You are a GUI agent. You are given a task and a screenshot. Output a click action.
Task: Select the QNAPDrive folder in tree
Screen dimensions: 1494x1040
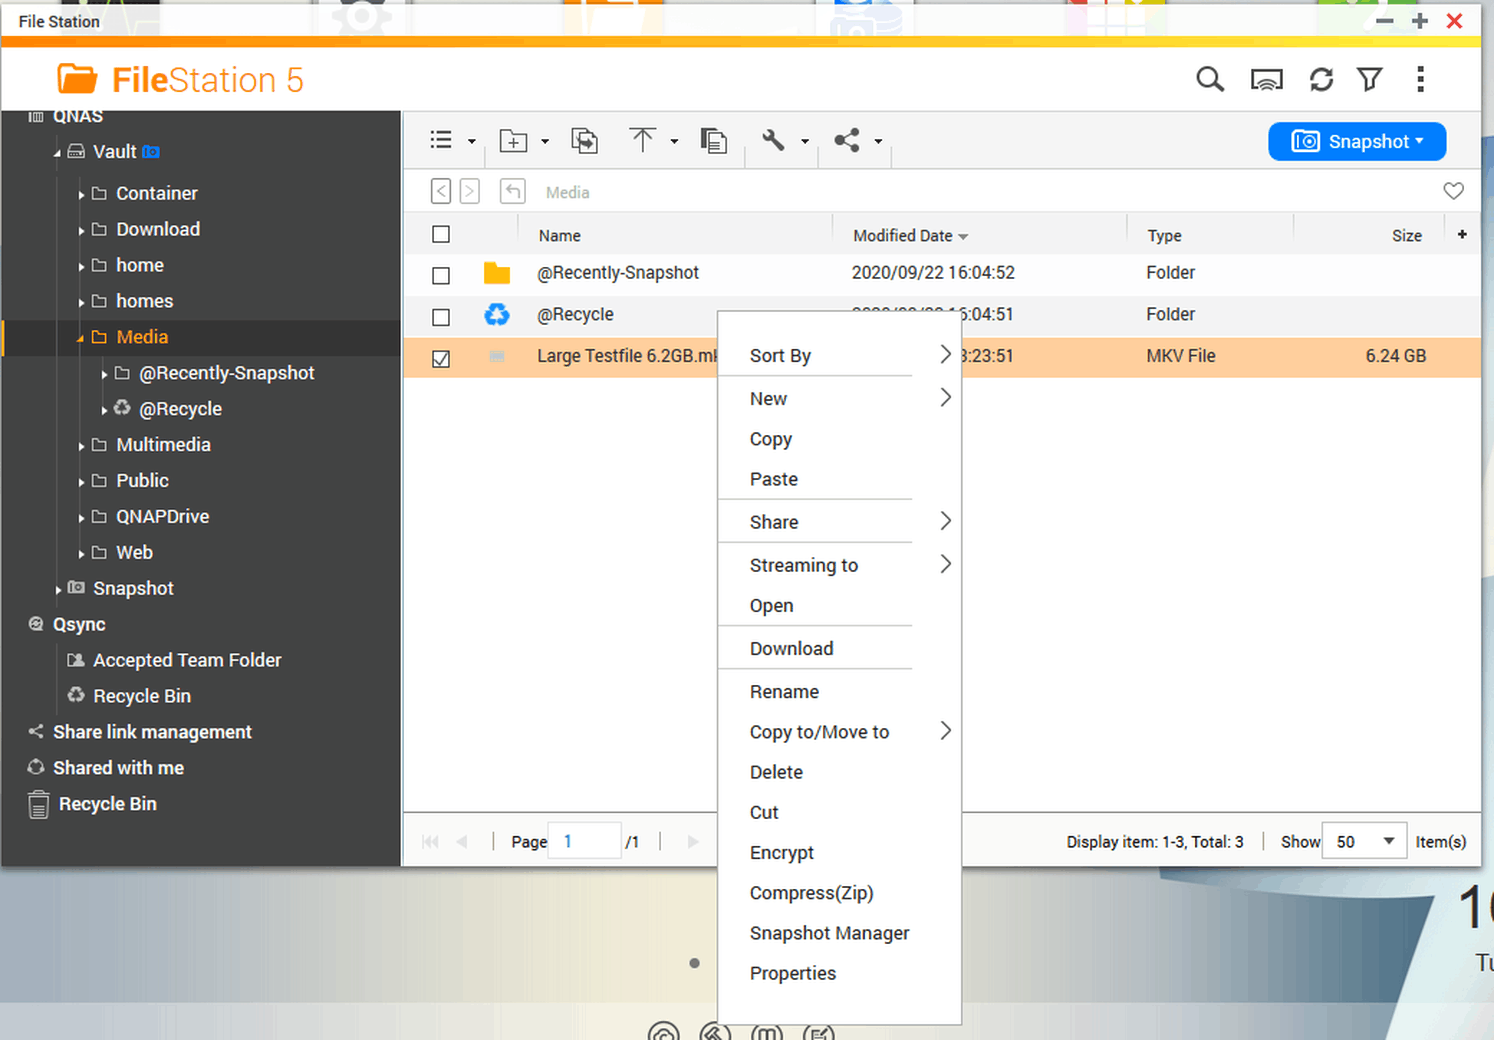click(162, 517)
